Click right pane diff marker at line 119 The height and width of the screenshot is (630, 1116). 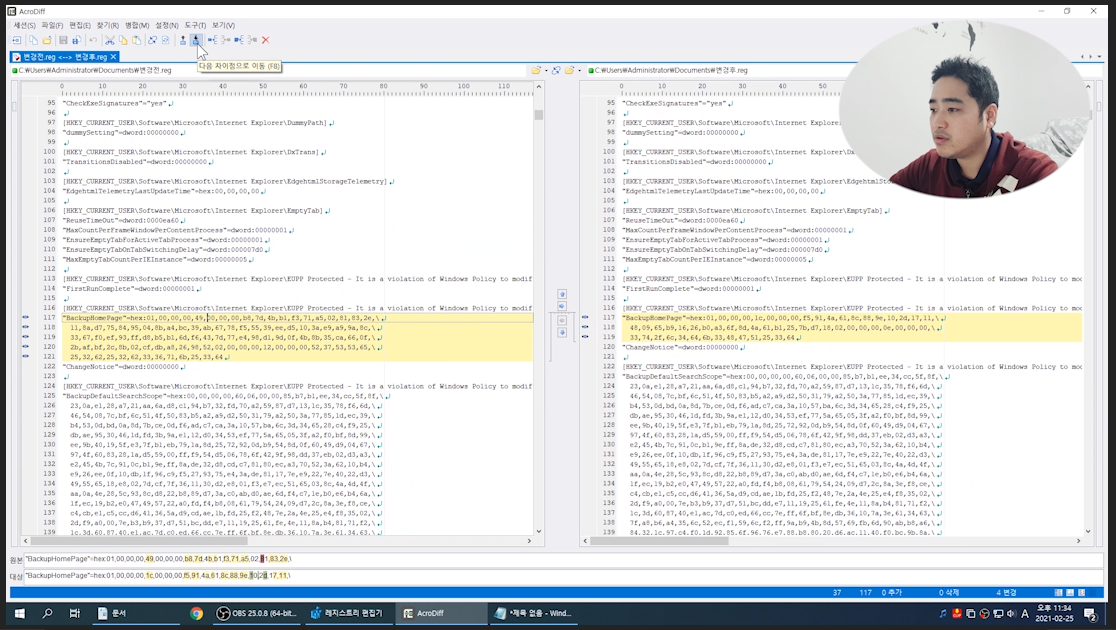tap(585, 337)
